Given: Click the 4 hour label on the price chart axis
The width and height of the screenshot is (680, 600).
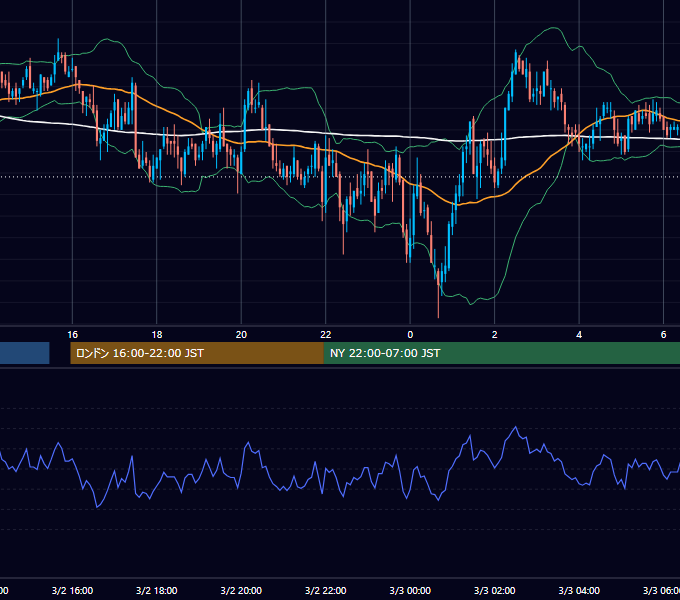Looking at the screenshot, I should click(579, 335).
